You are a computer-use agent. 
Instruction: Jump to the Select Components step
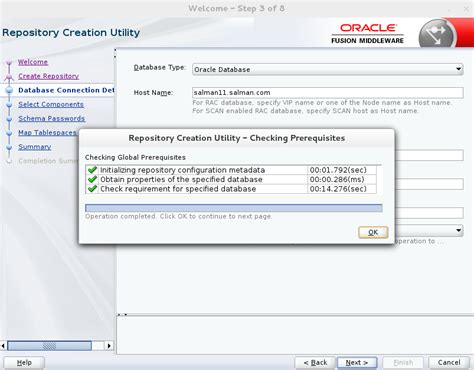(x=51, y=104)
